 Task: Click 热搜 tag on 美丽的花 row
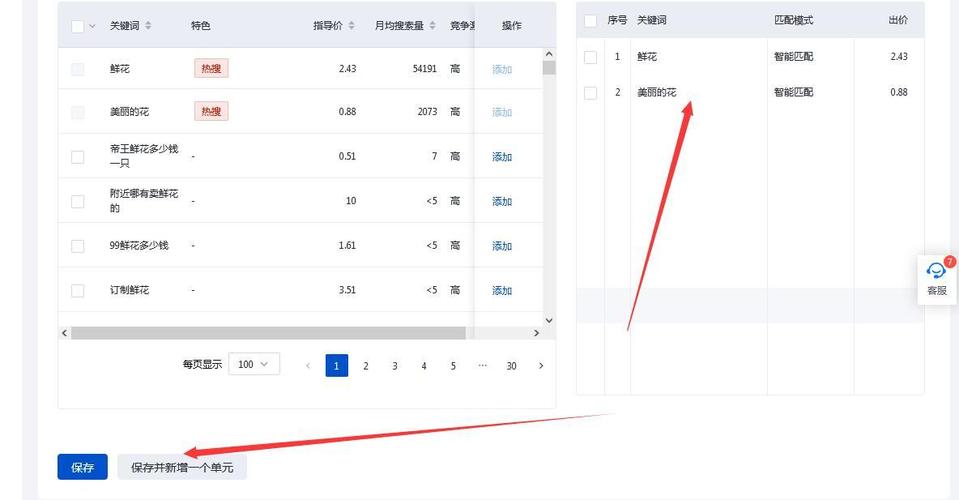[211, 111]
